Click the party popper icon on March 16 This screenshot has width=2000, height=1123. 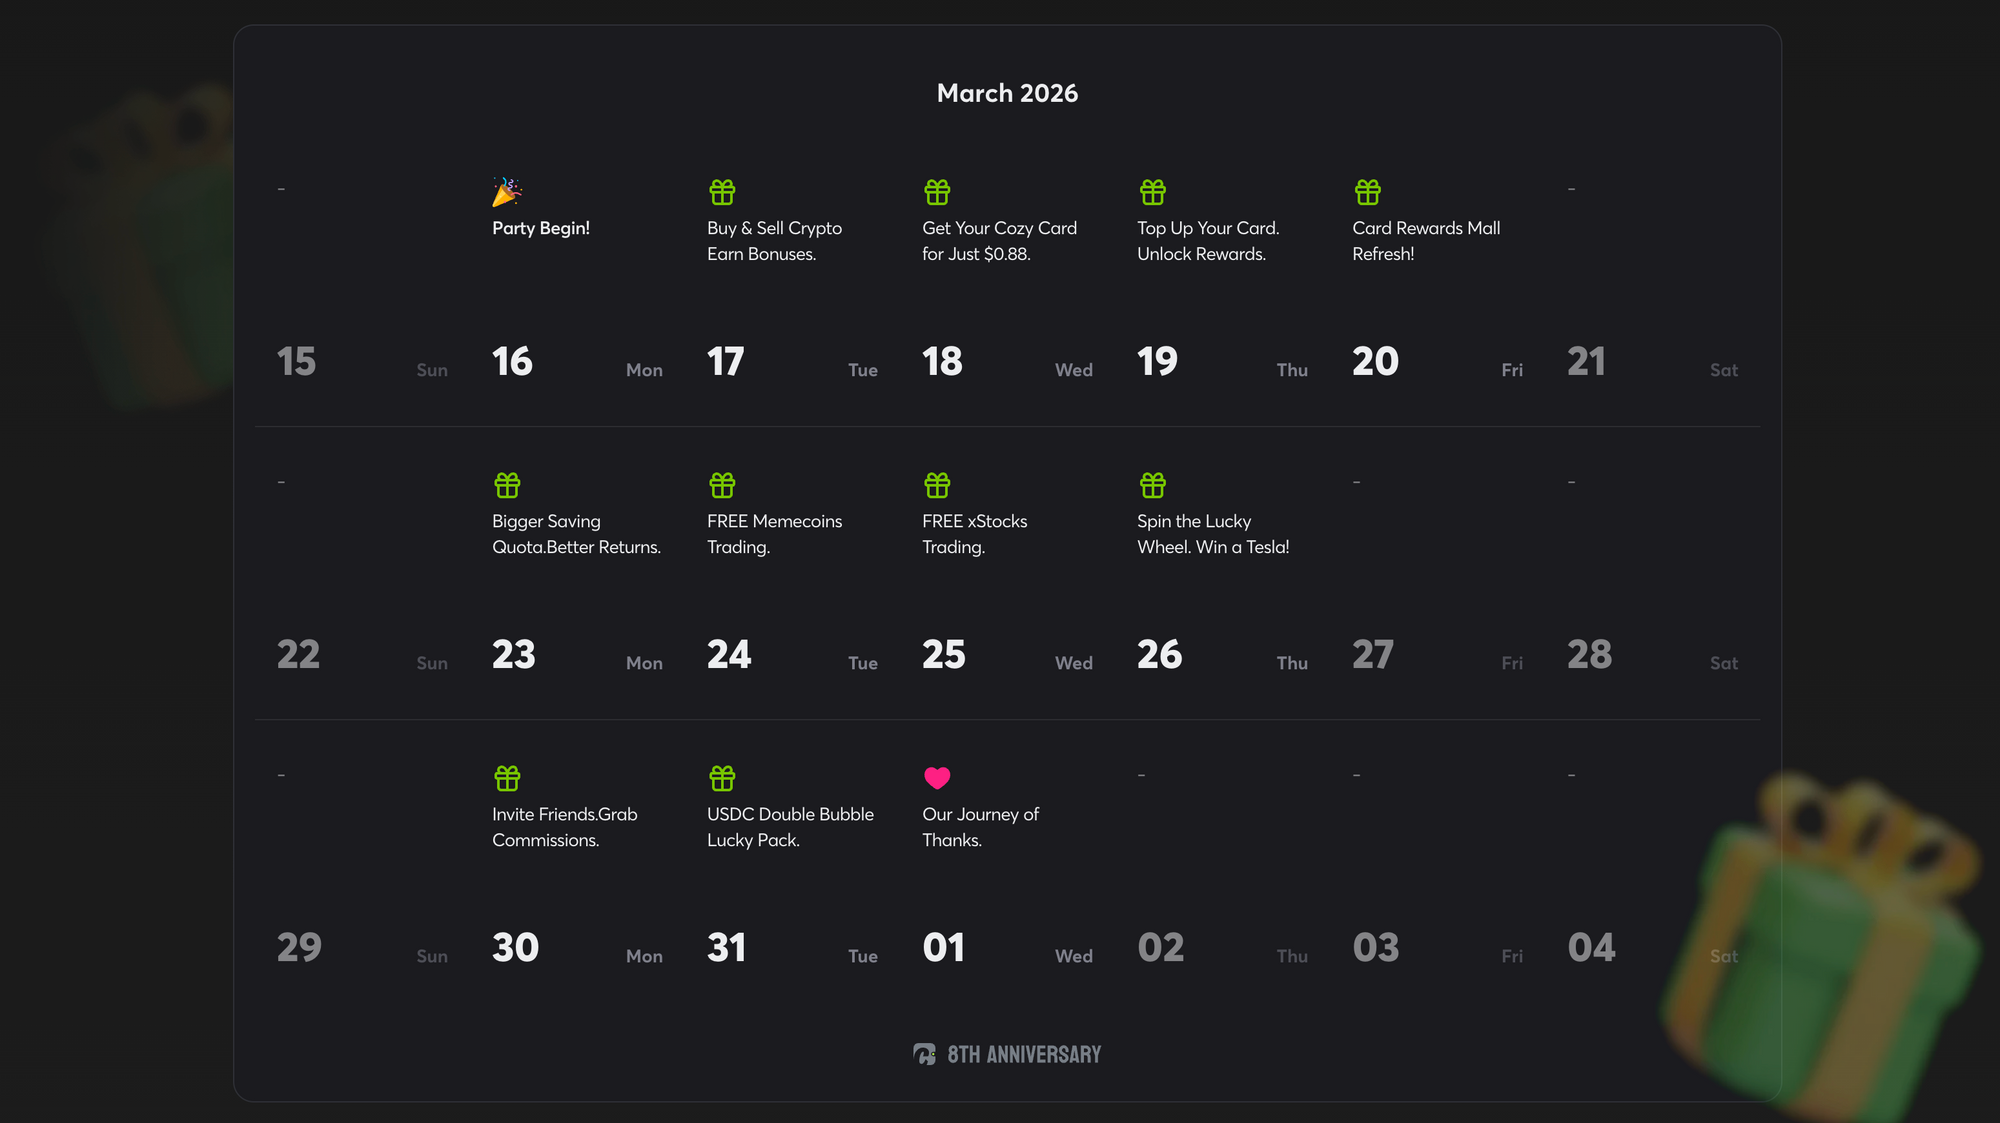tap(507, 191)
